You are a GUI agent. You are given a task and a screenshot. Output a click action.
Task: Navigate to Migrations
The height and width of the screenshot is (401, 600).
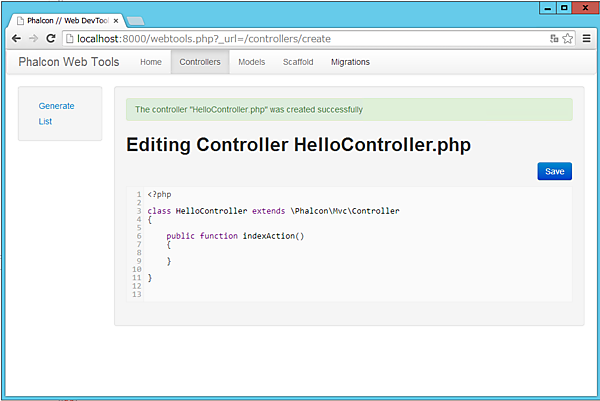click(350, 62)
